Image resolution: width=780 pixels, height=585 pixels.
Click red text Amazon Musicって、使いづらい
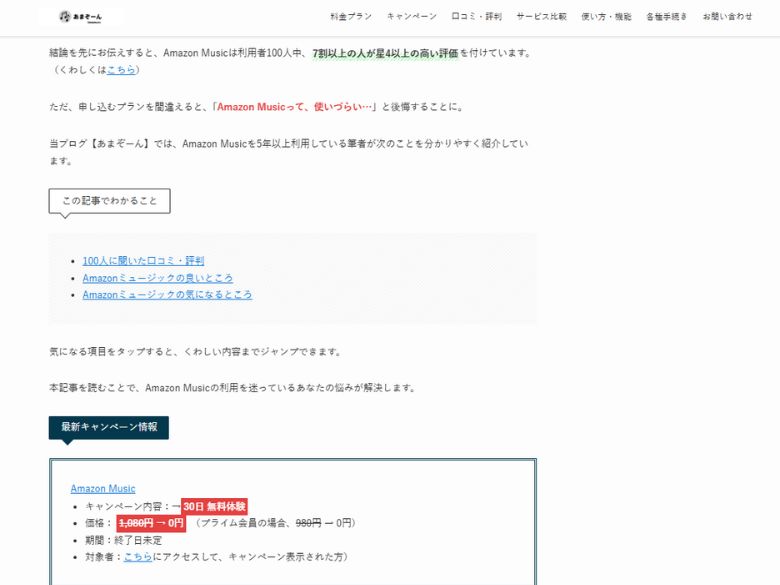(294, 107)
